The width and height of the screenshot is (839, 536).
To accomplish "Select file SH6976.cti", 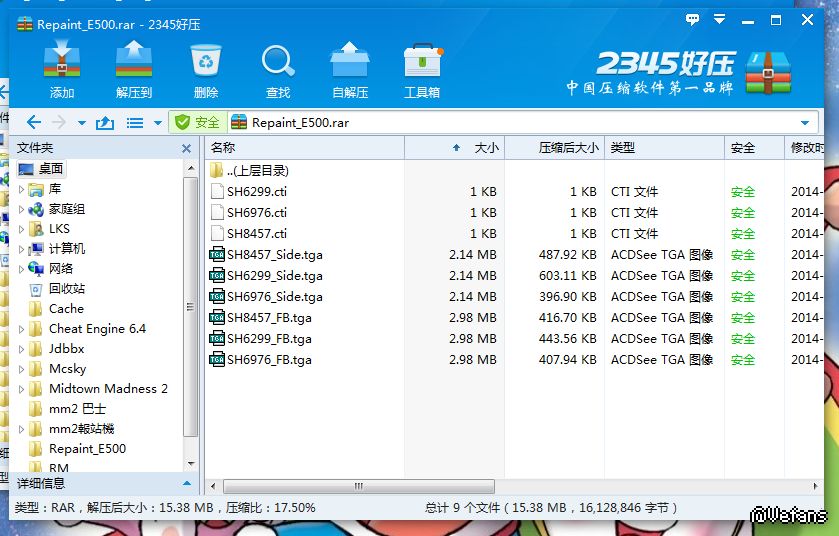I will tap(249, 212).
